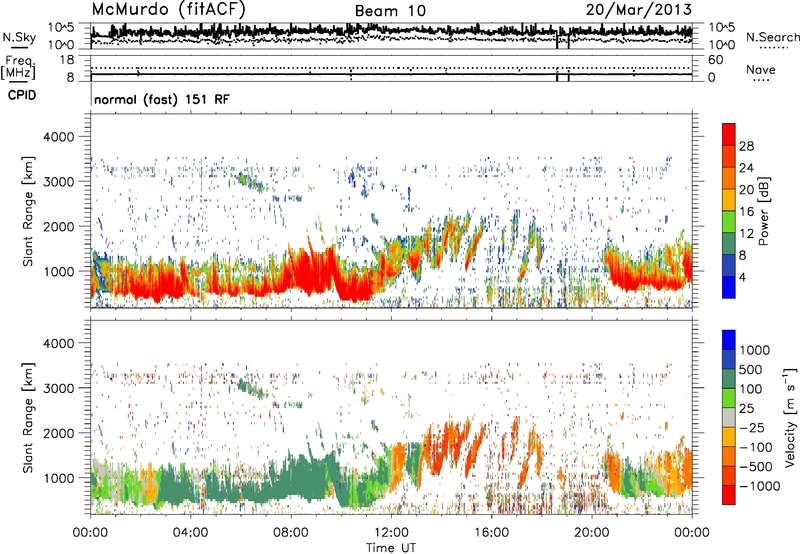The height and width of the screenshot is (554, 800).
Task: Select the Slant Range label of velocity panel
Action: click(28, 418)
